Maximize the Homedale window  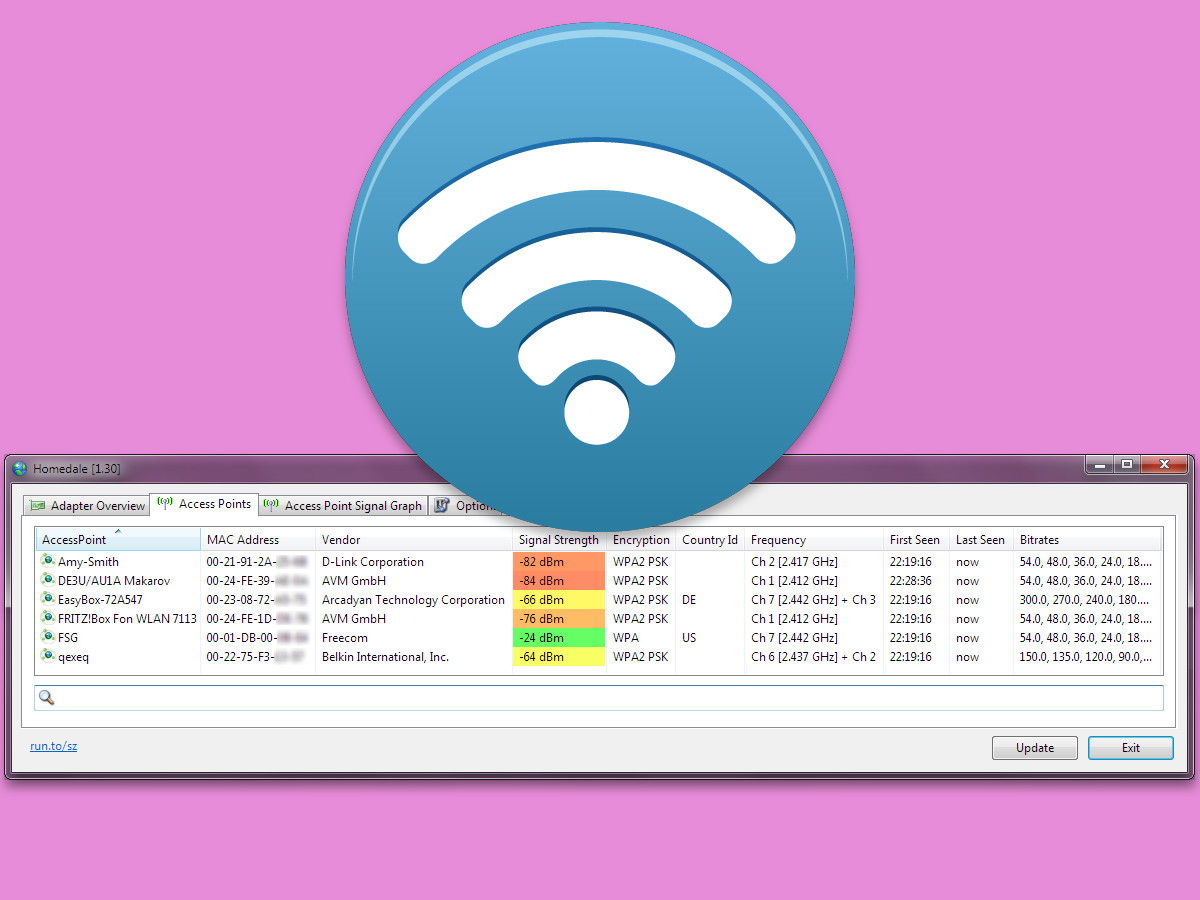point(1127,465)
